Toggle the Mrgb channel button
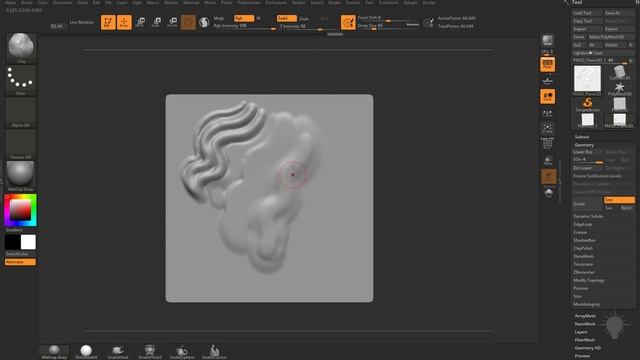Screen dimensions: 640x360 click(x=220, y=18)
